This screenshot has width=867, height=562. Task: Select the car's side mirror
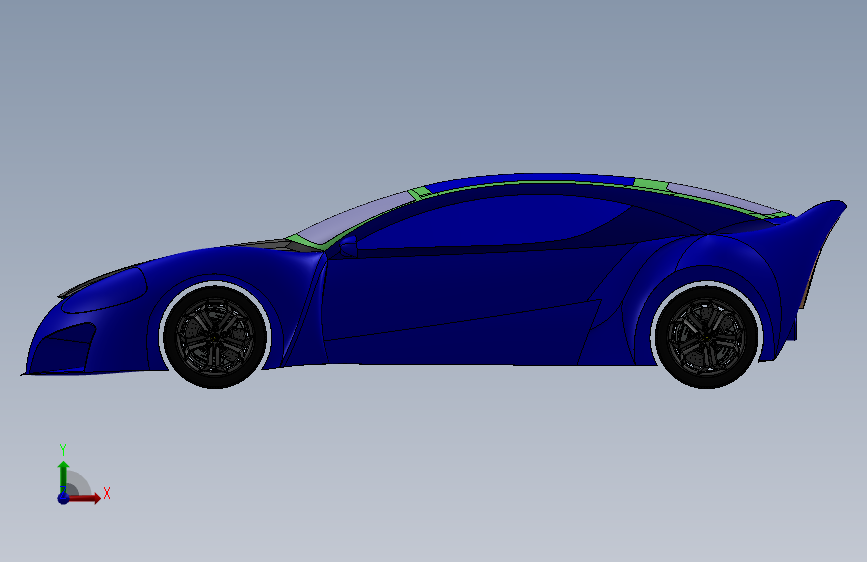[348, 246]
